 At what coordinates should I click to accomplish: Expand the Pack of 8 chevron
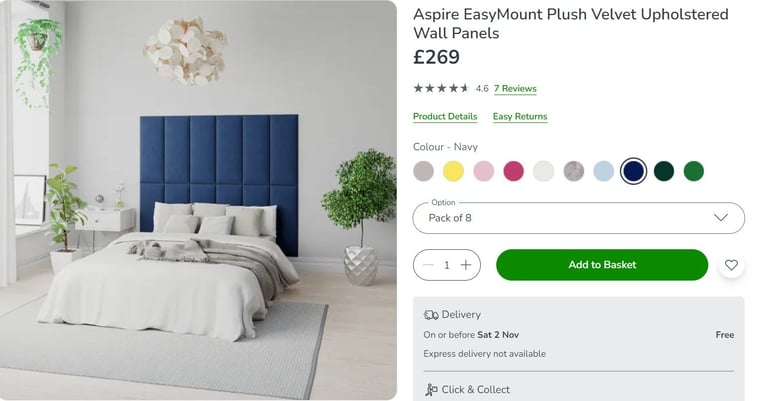[x=720, y=217]
